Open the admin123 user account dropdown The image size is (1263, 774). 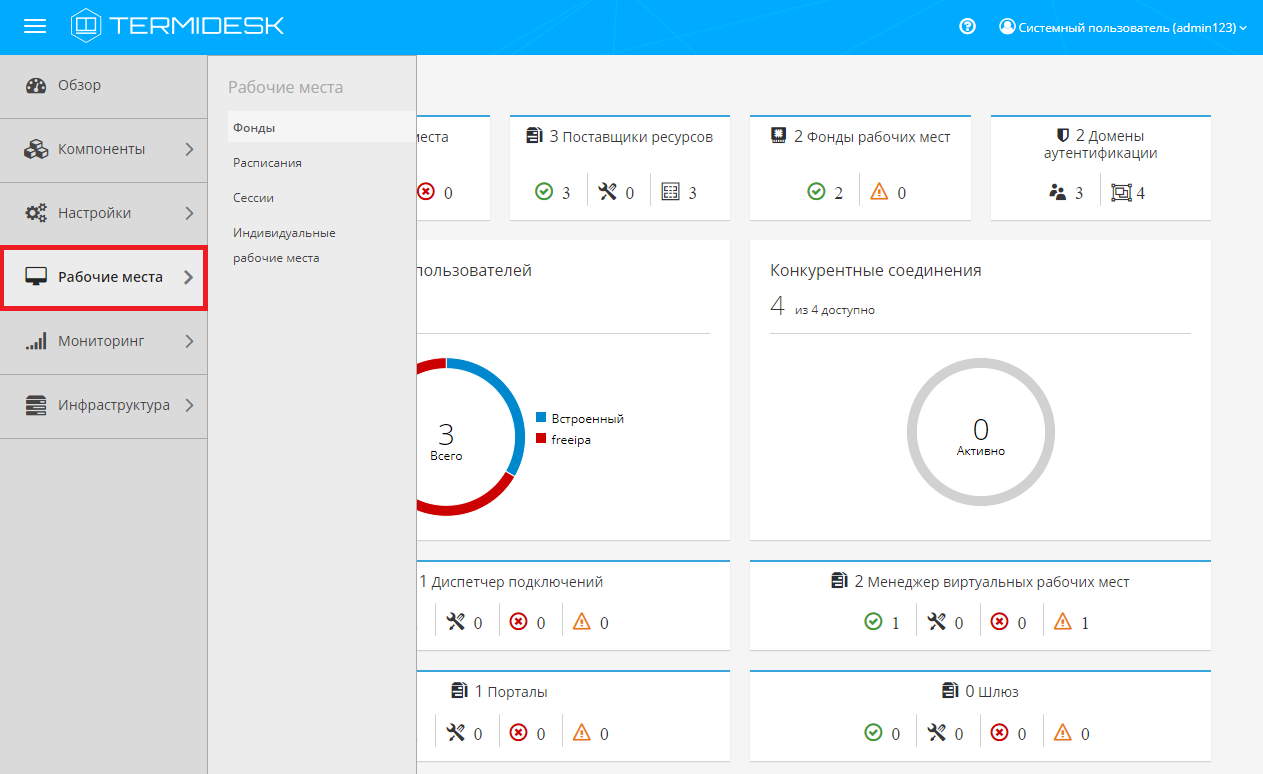[x=1123, y=28]
